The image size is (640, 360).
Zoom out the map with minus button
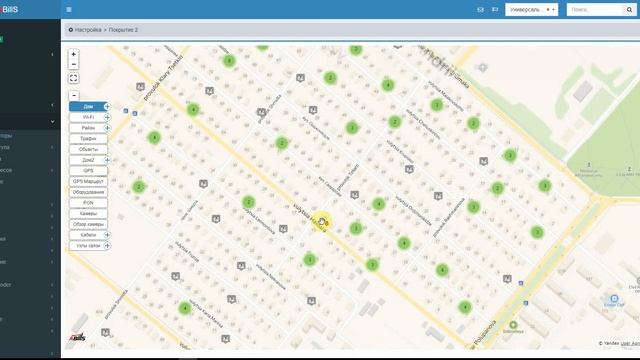73,64
